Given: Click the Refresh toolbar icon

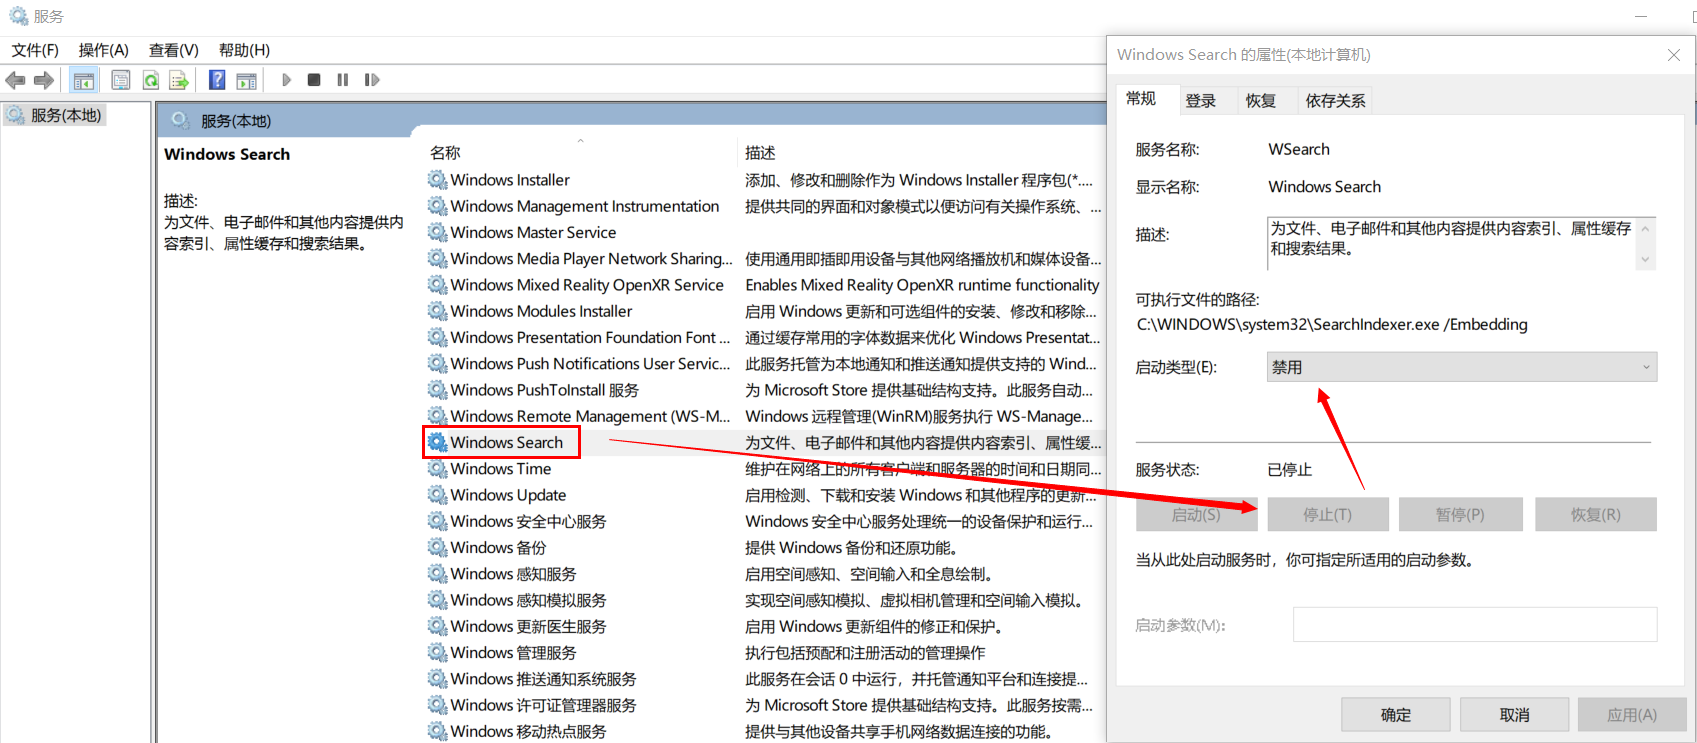Looking at the screenshot, I should (x=150, y=80).
